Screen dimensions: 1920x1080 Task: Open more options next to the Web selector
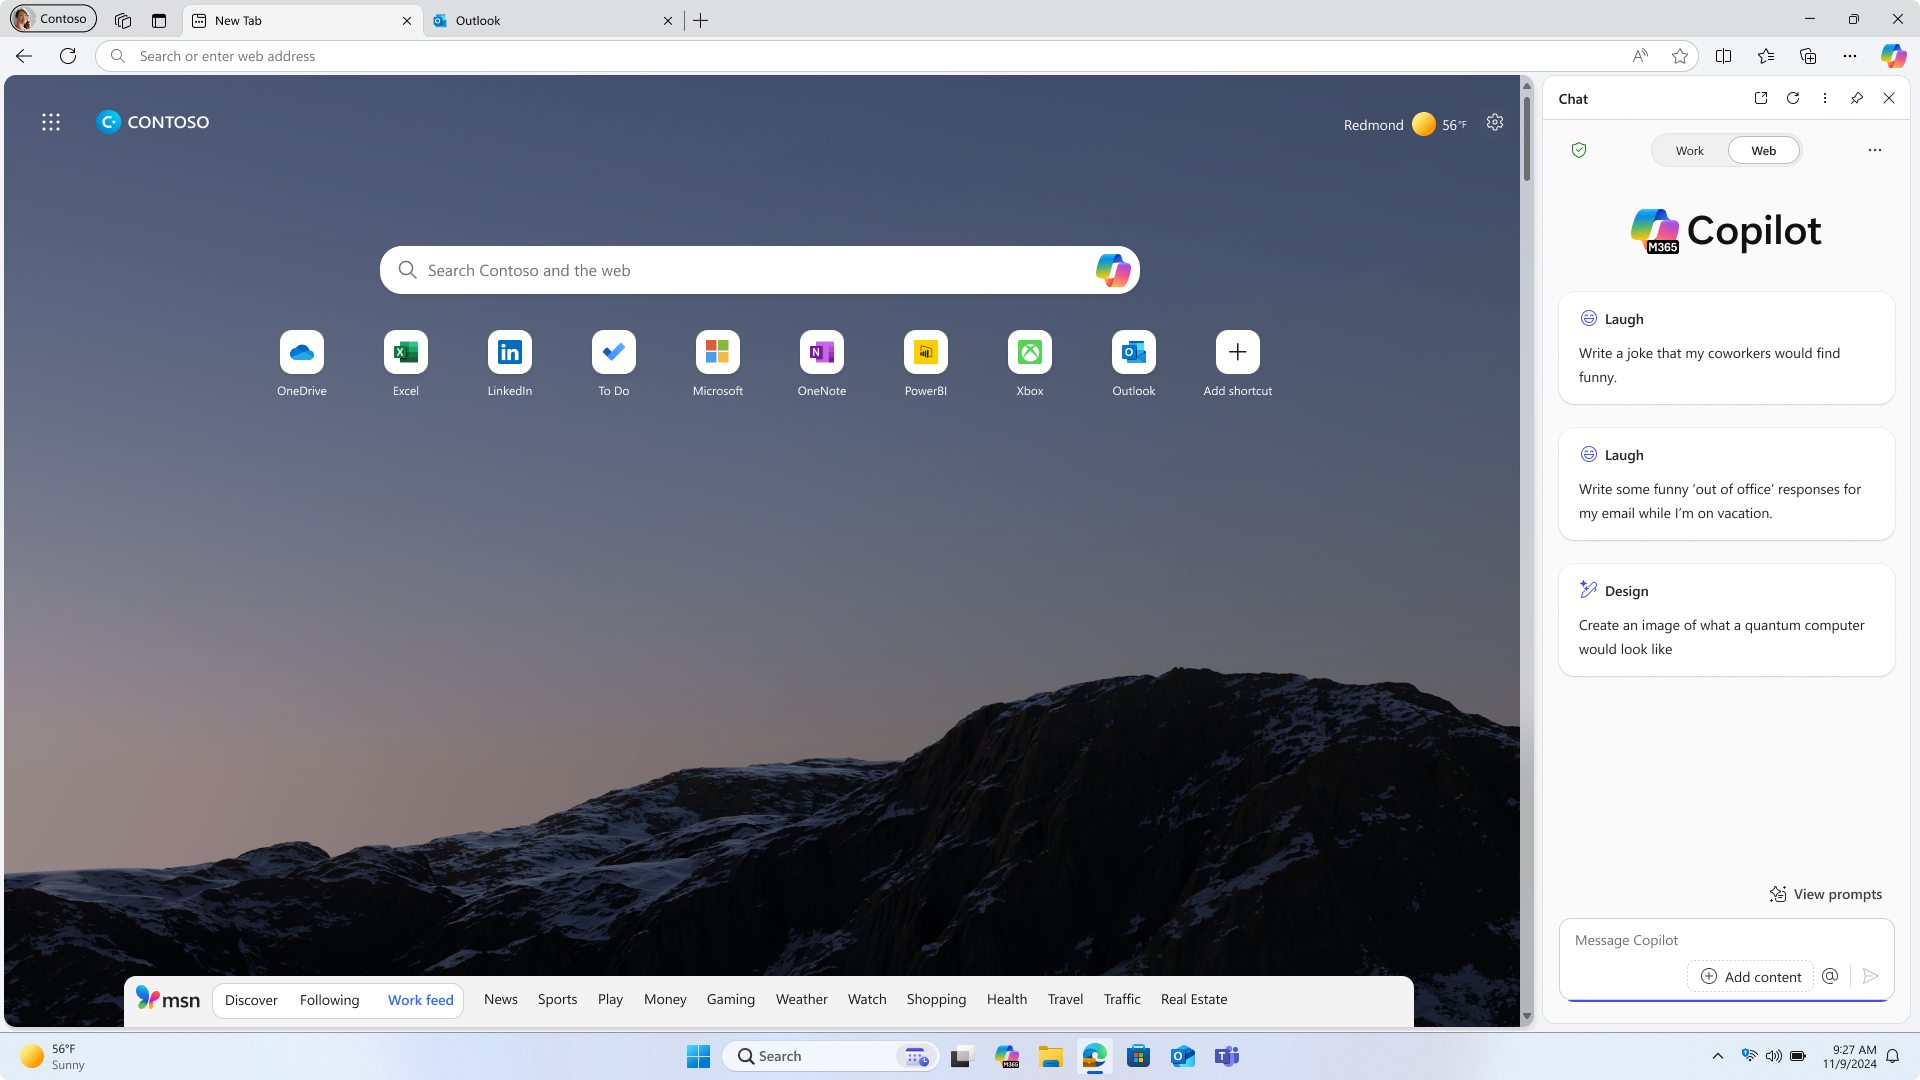(1874, 150)
